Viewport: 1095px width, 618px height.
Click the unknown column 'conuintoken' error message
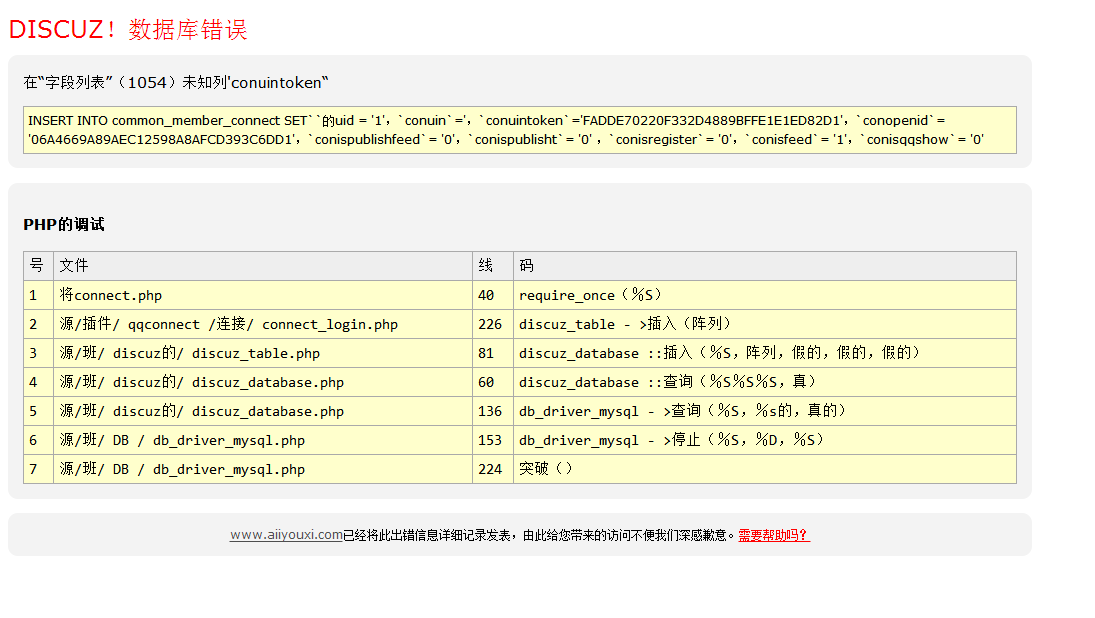tap(176, 82)
